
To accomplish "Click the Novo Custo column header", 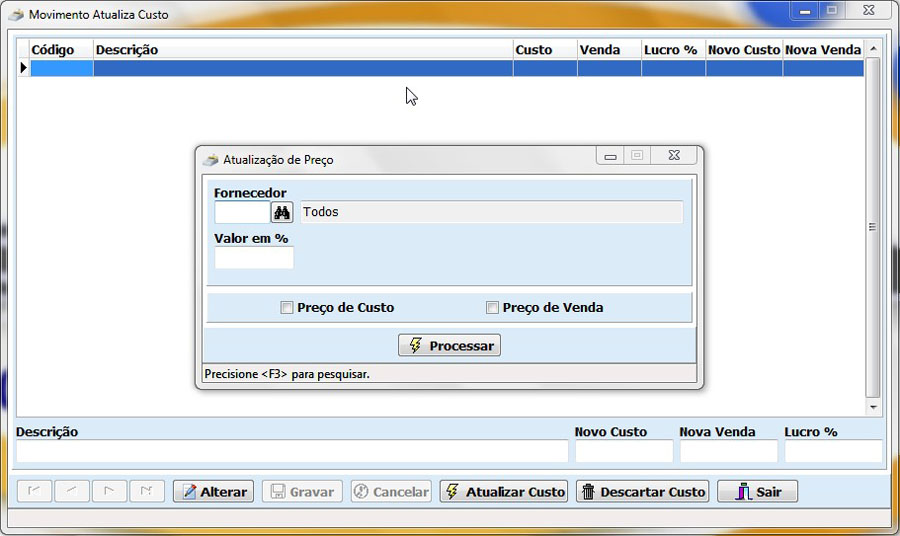I will 744,50.
